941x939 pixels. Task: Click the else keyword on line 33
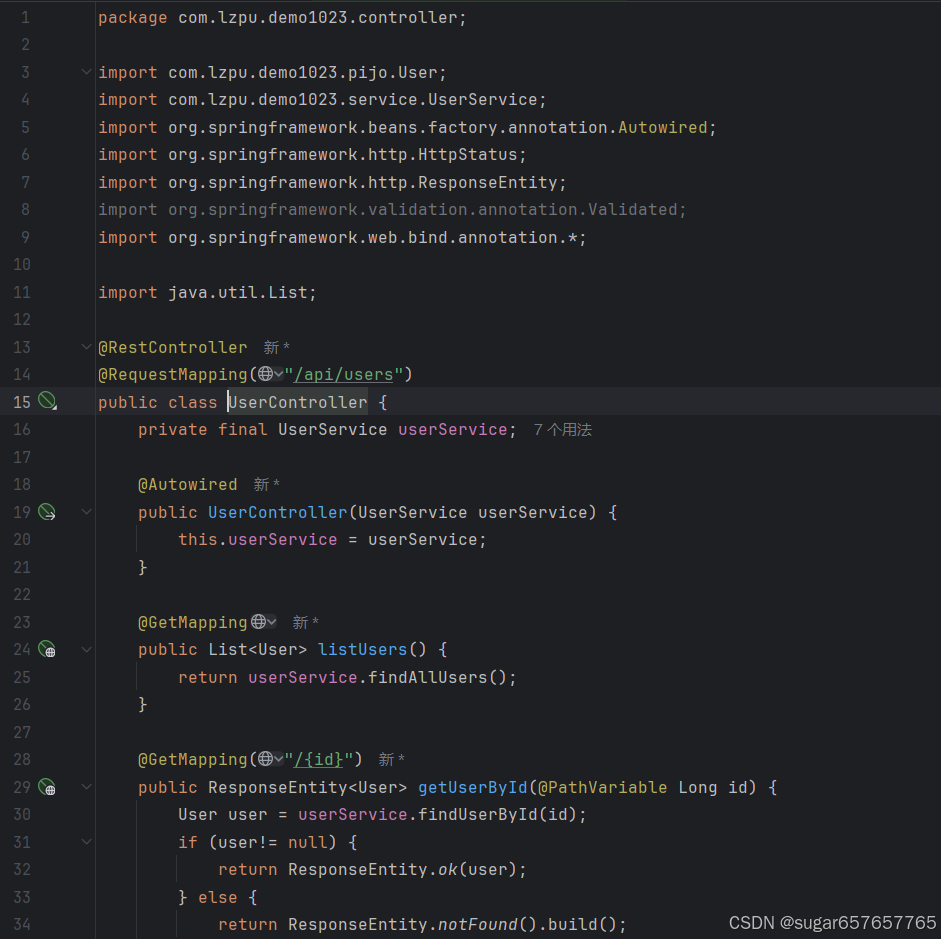click(x=217, y=898)
